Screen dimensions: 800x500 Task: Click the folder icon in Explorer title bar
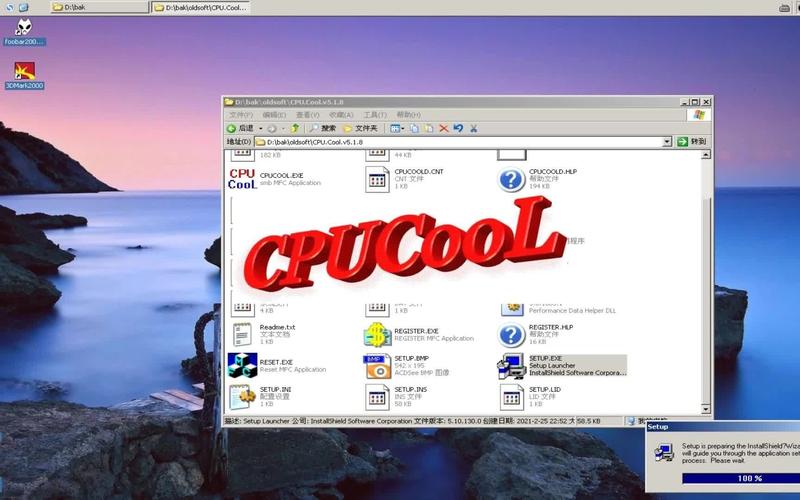(229, 102)
